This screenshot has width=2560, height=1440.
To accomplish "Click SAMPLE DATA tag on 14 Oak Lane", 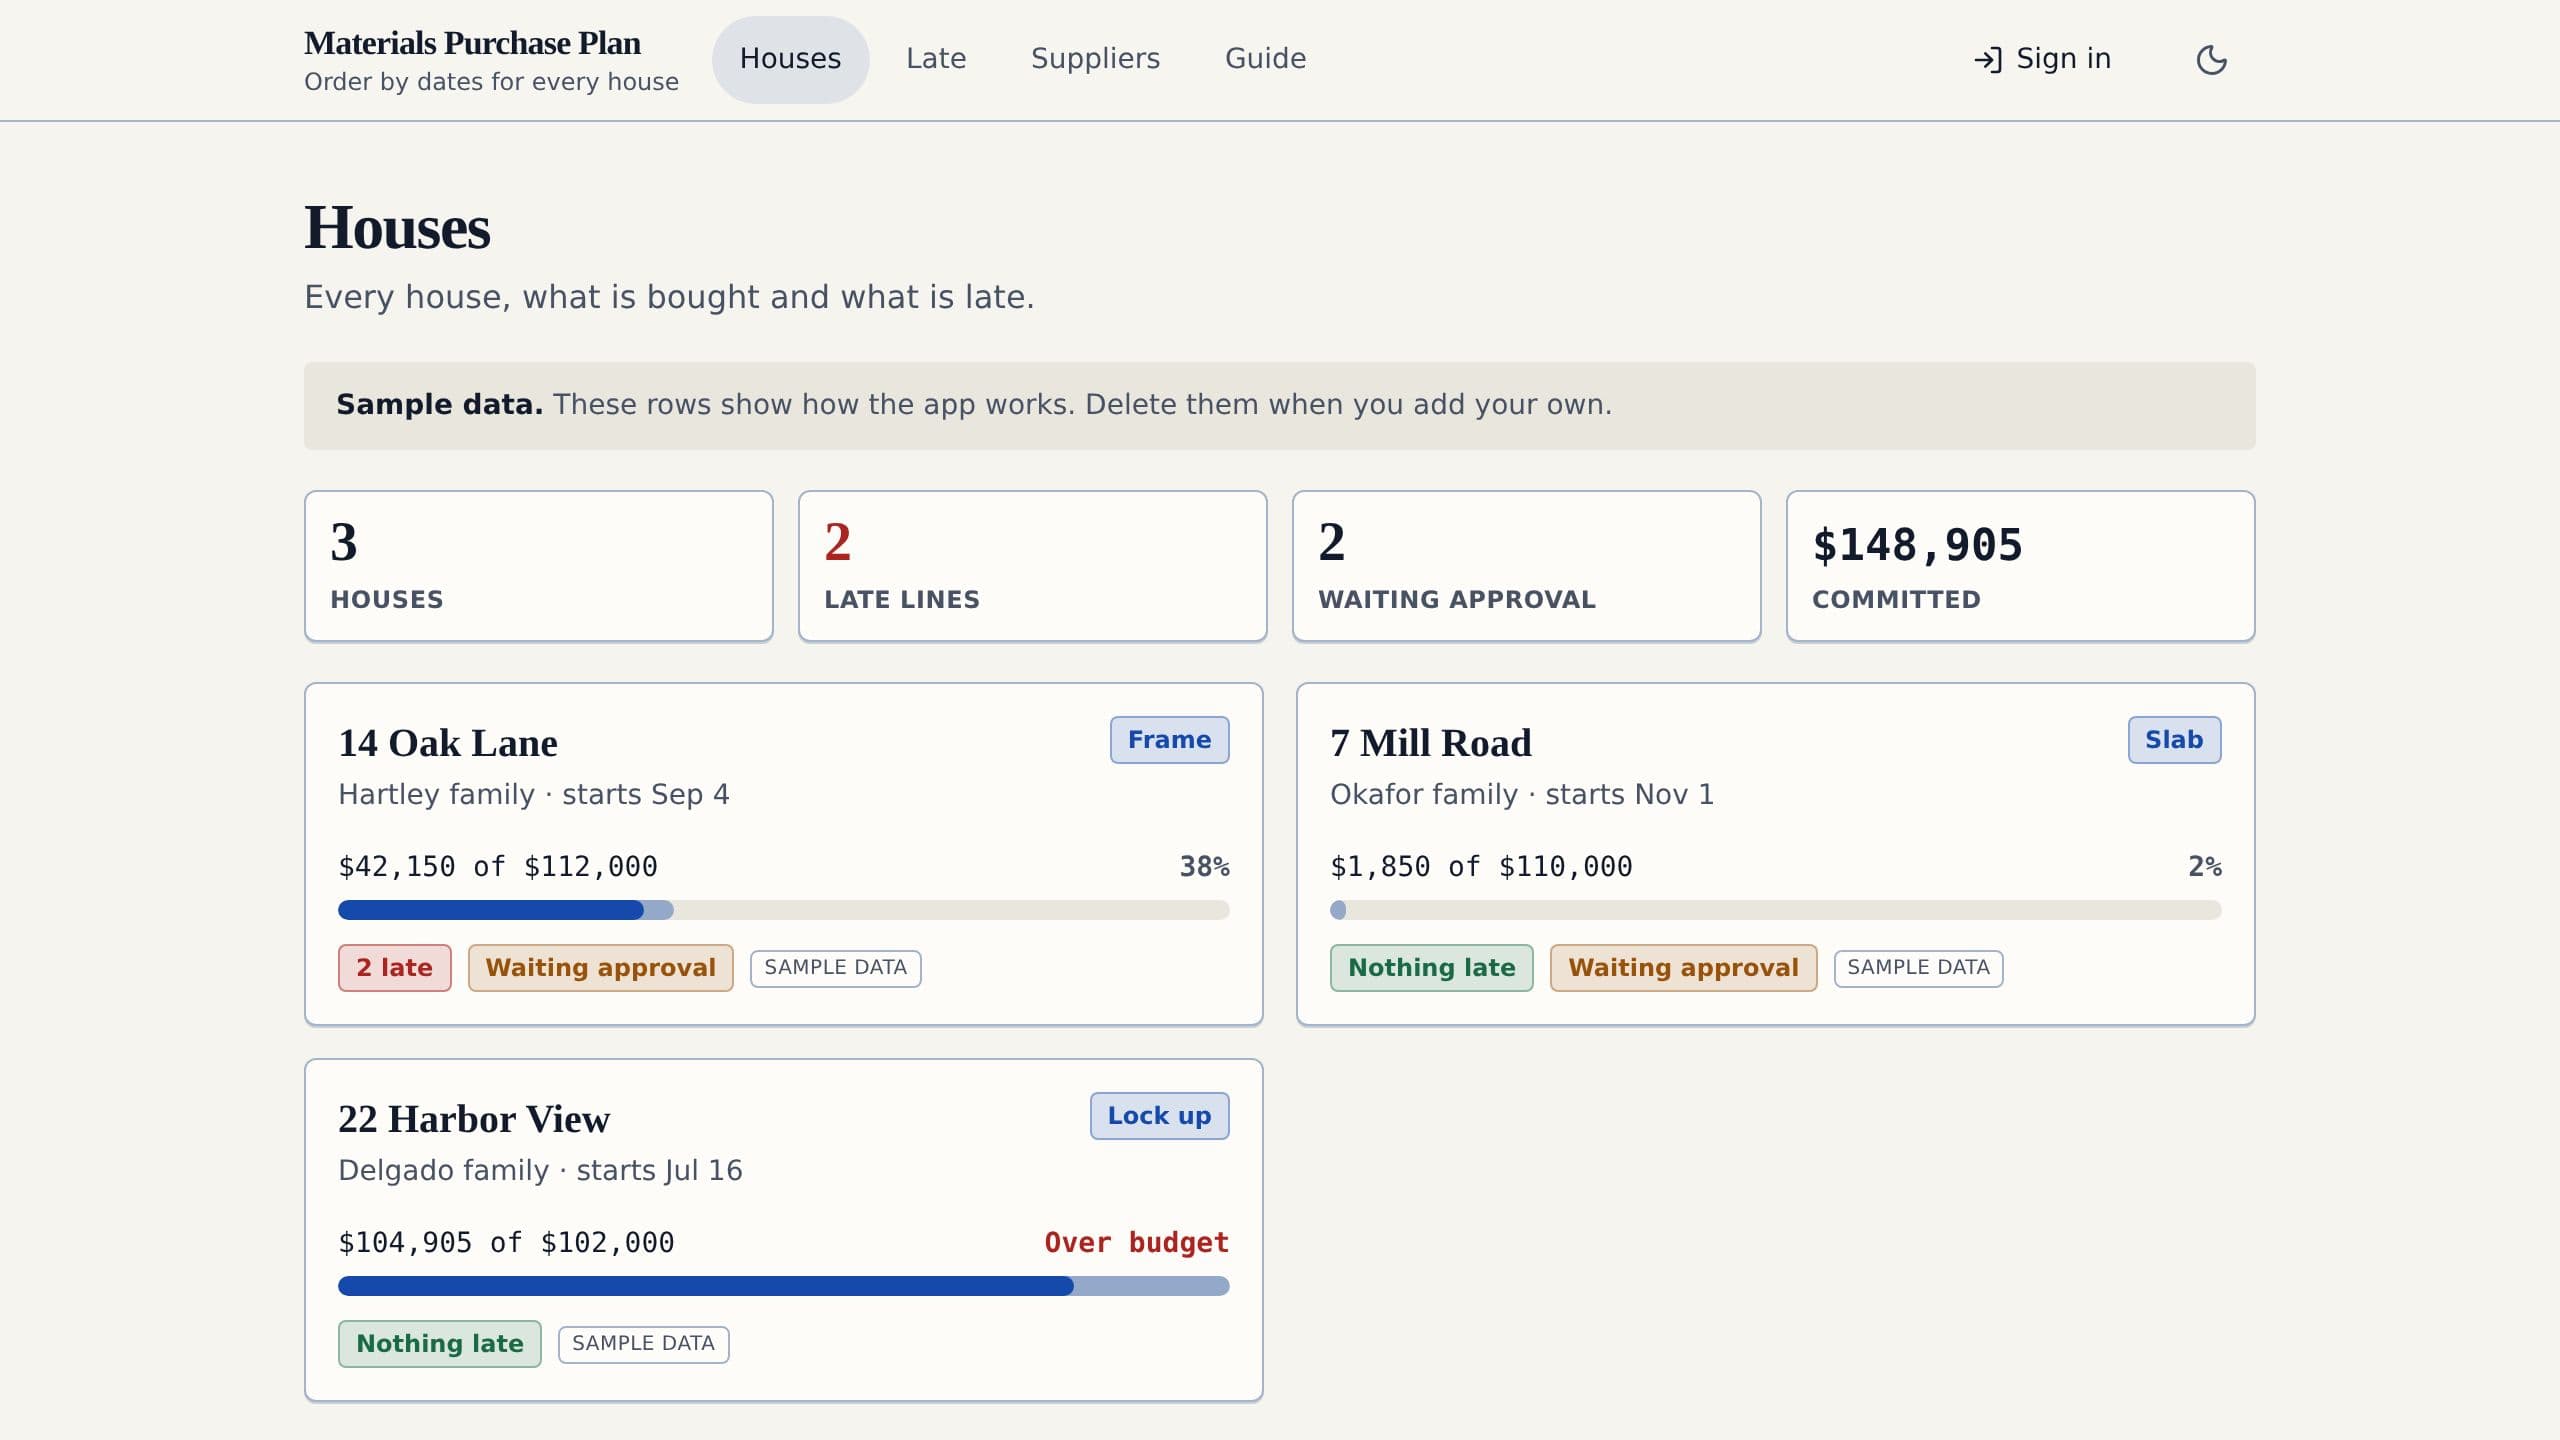I will click(x=835, y=968).
